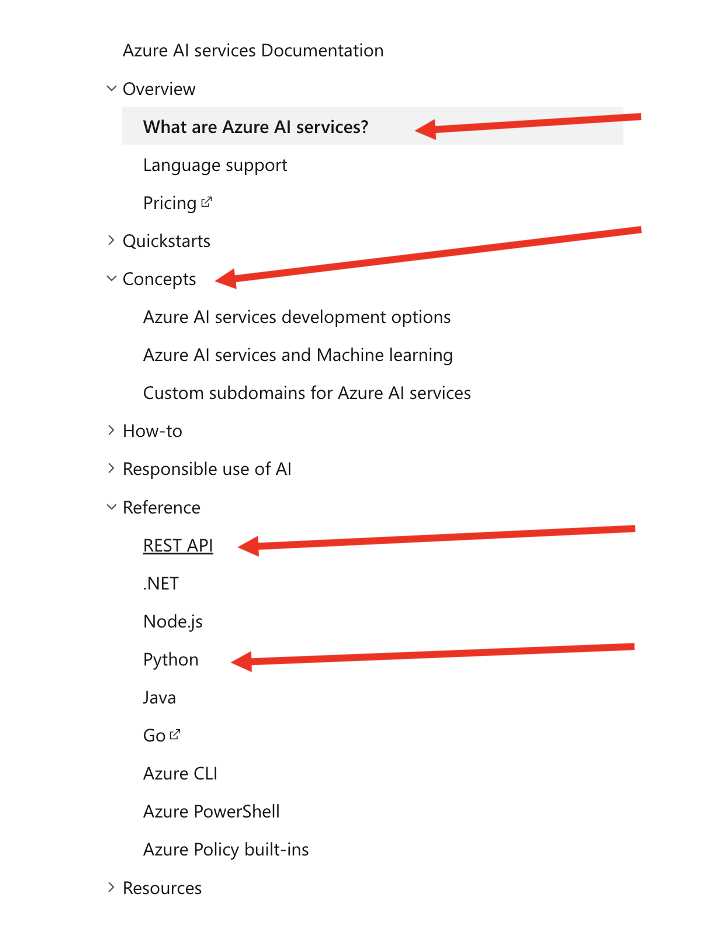Click external link icon next to Pricing
This screenshot has width=720, height=944.
[207, 202]
